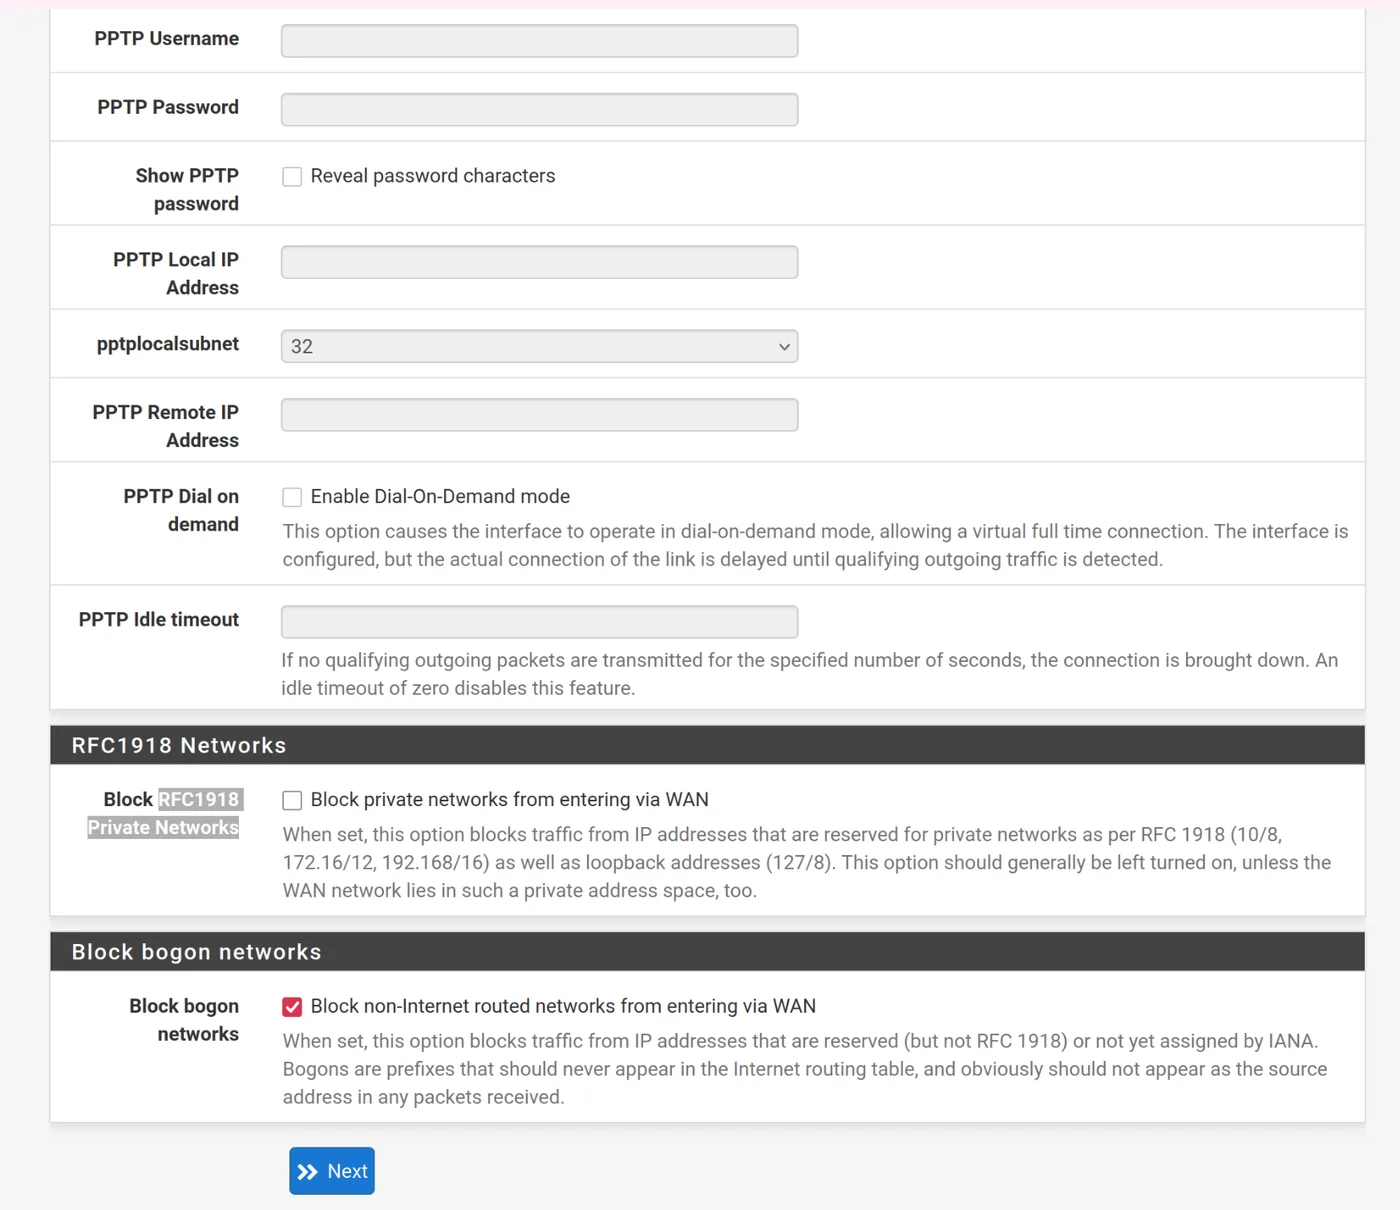Enable Dial-On-Demand mode

click(x=292, y=496)
